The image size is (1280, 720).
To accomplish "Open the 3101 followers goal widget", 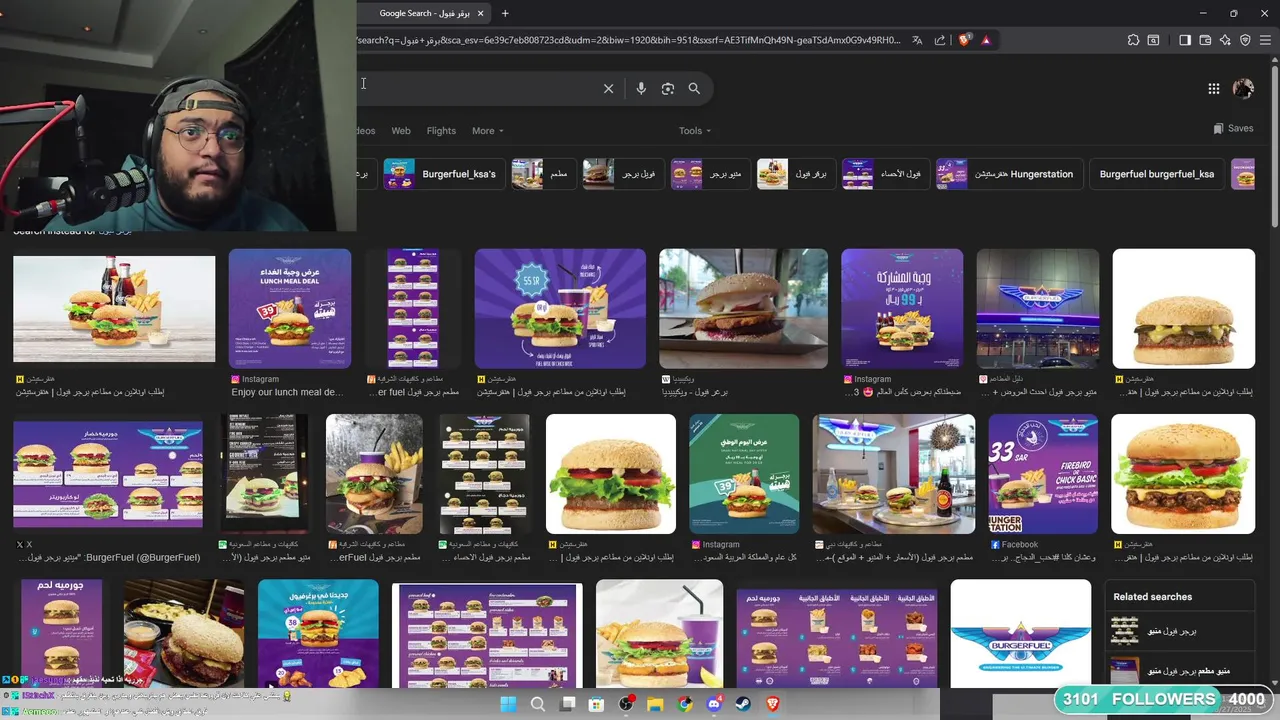I will pos(1165,699).
